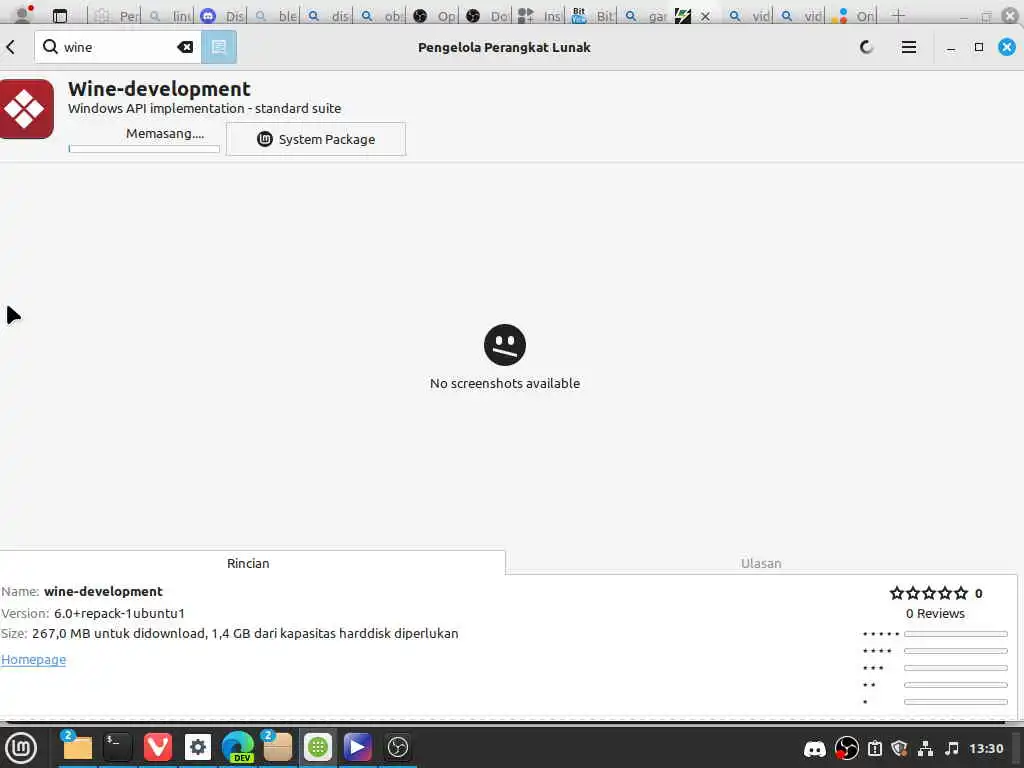
Task: Open the package archive app in taskbar
Action: pos(278,748)
